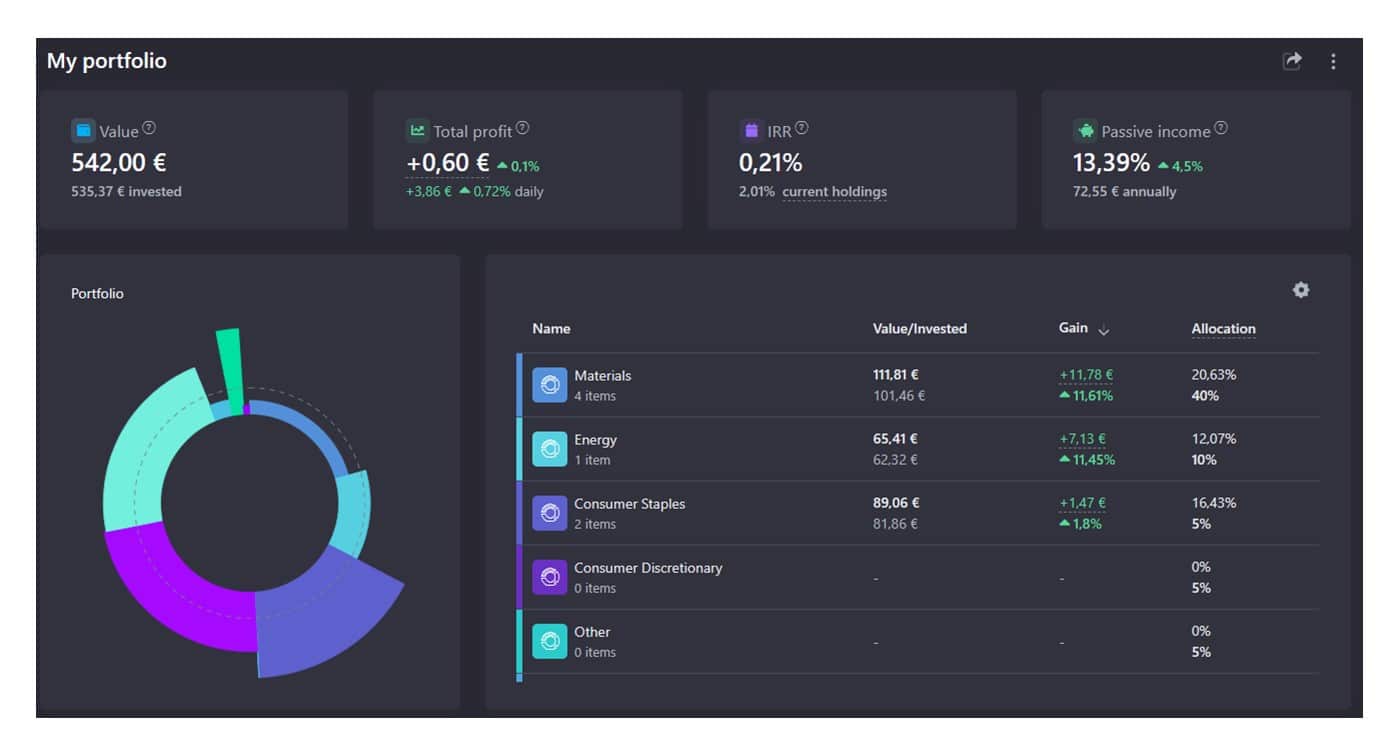Click the Value/Invested column header
This screenshot has height=756, width=1399.
pyautogui.click(x=919, y=329)
